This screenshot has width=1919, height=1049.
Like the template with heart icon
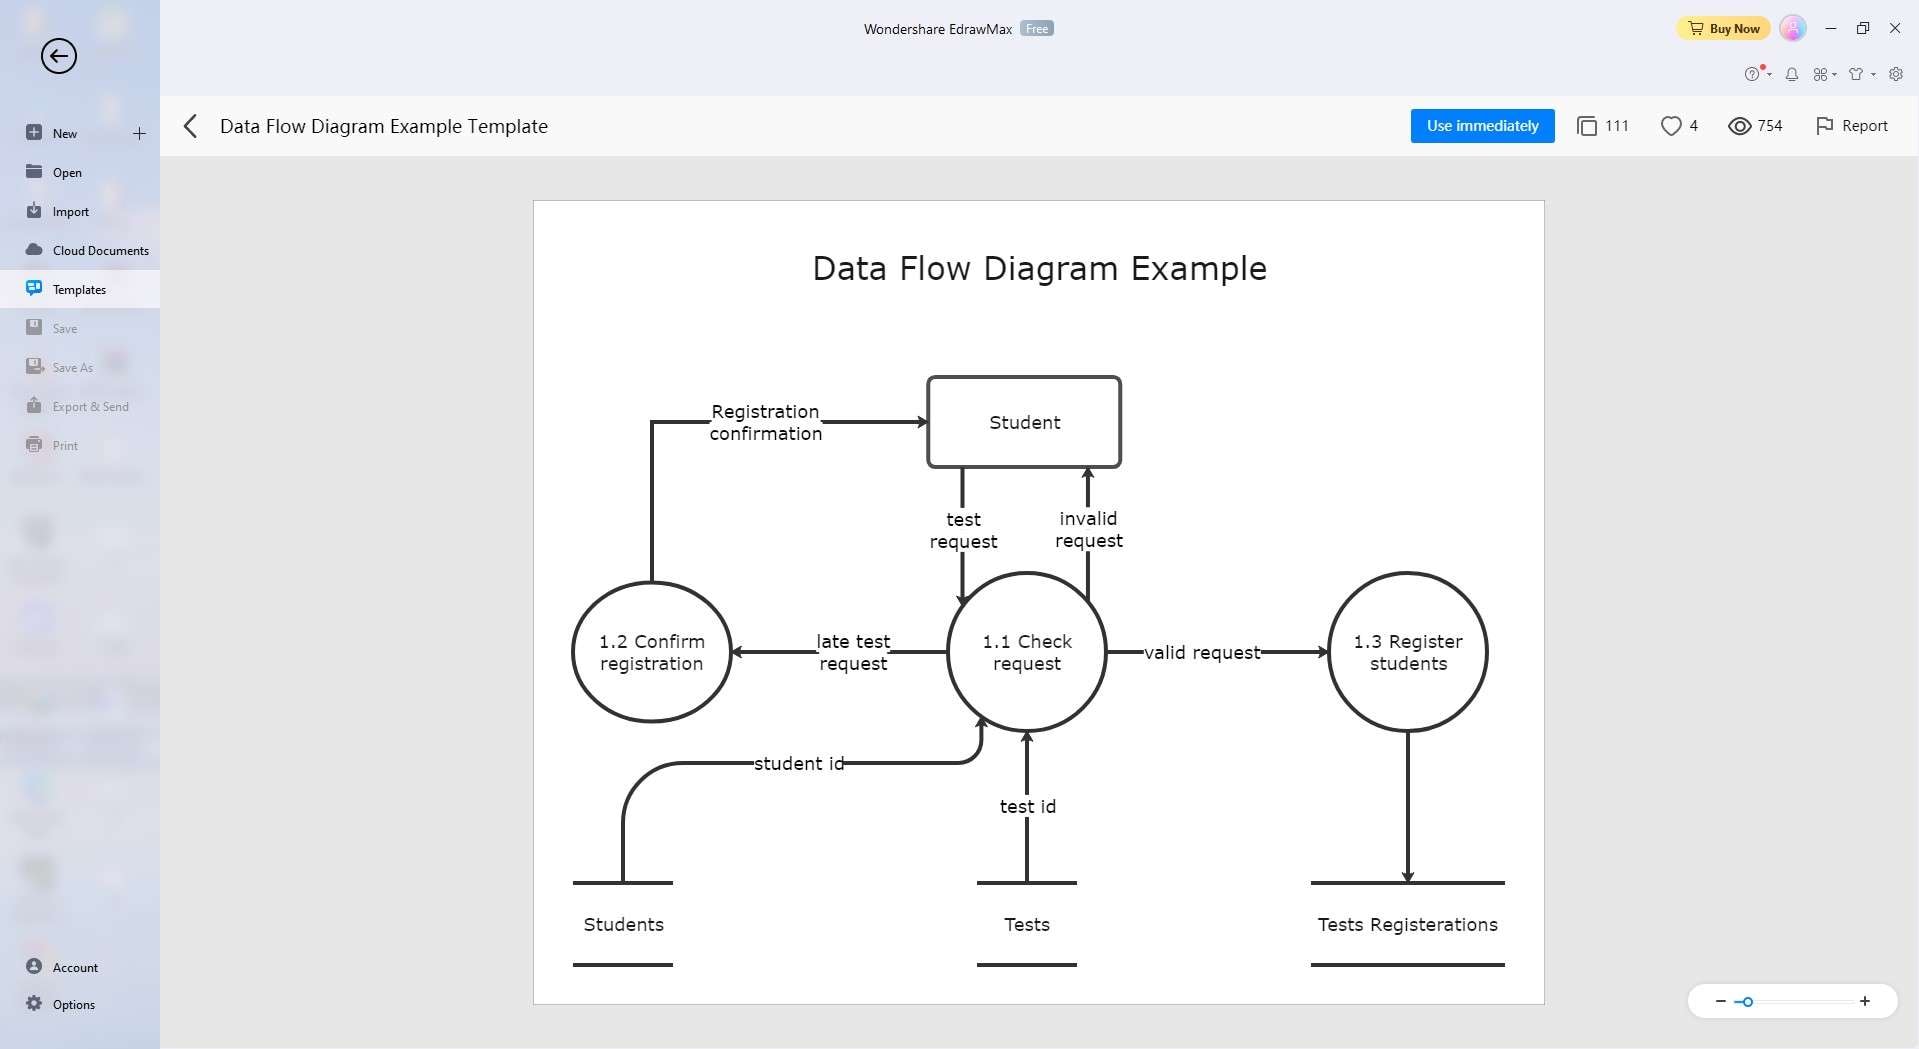pos(1670,126)
